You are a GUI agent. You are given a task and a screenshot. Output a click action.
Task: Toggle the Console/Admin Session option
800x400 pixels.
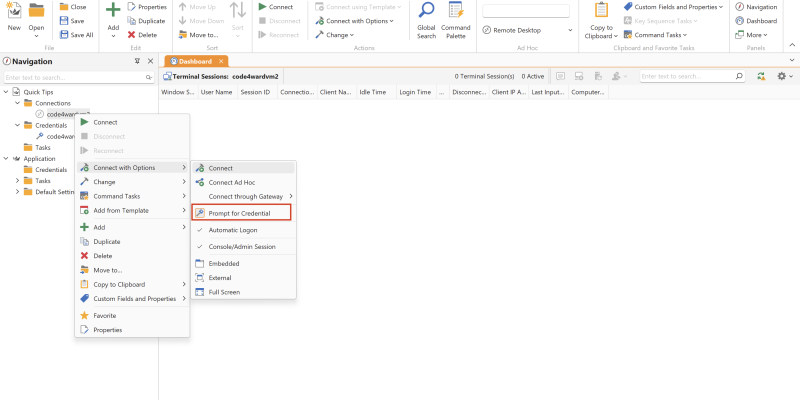tap(241, 246)
